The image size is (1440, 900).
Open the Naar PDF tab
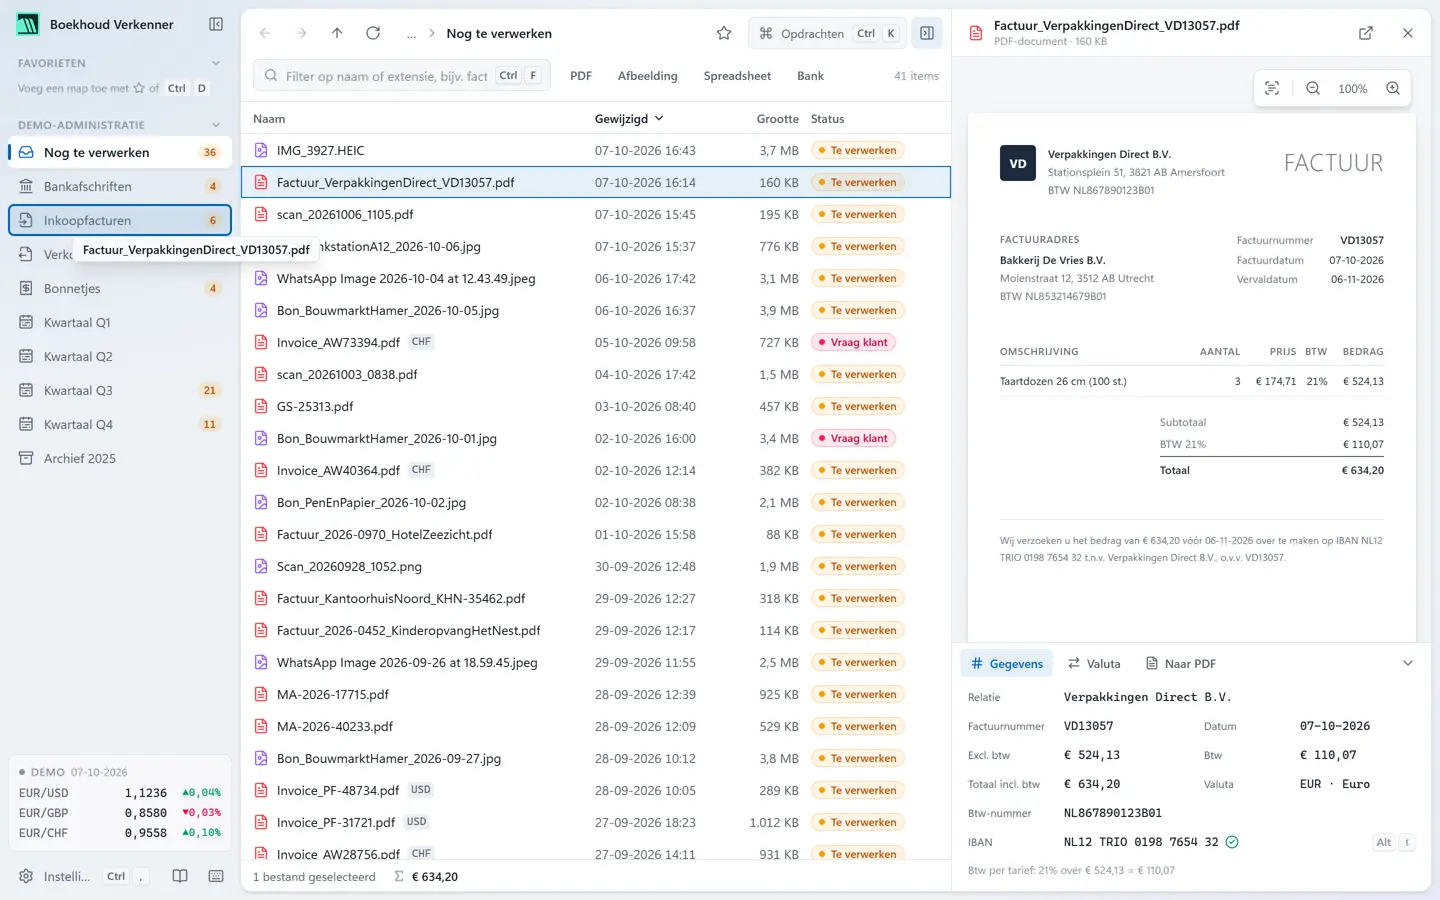coord(1180,663)
